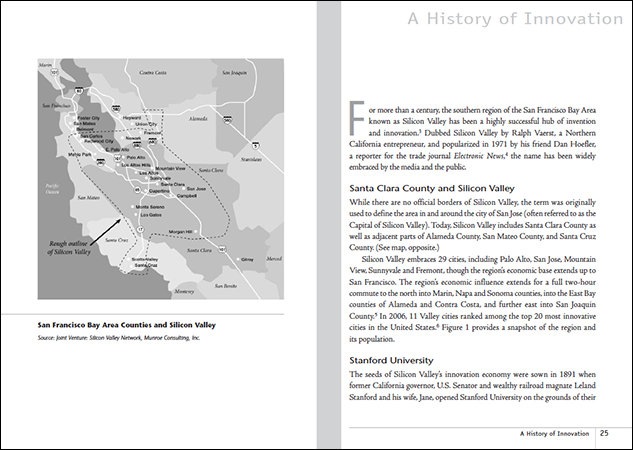Click the 'Foster City' label on the map
This screenshot has width=633, height=450.
(x=88, y=118)
